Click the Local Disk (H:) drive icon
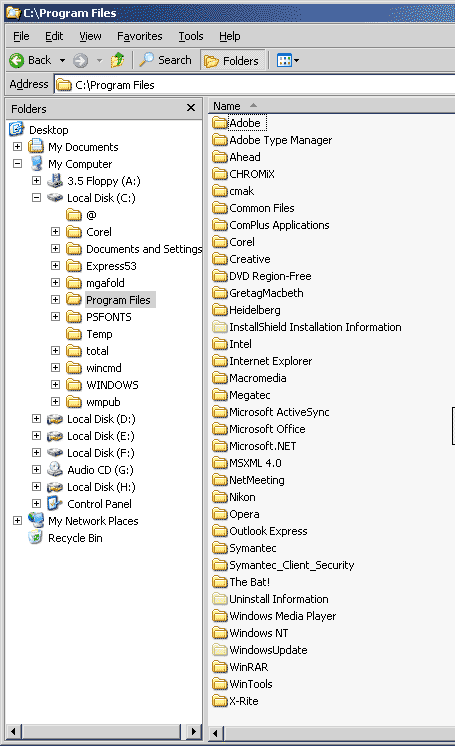Viewport: 455px width, 746px height. tap(55, 487)
